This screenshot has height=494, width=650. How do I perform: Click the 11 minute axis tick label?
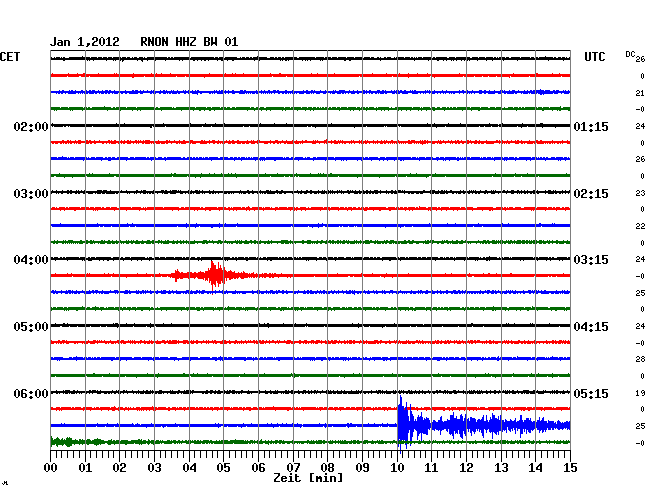coord(431,467)
